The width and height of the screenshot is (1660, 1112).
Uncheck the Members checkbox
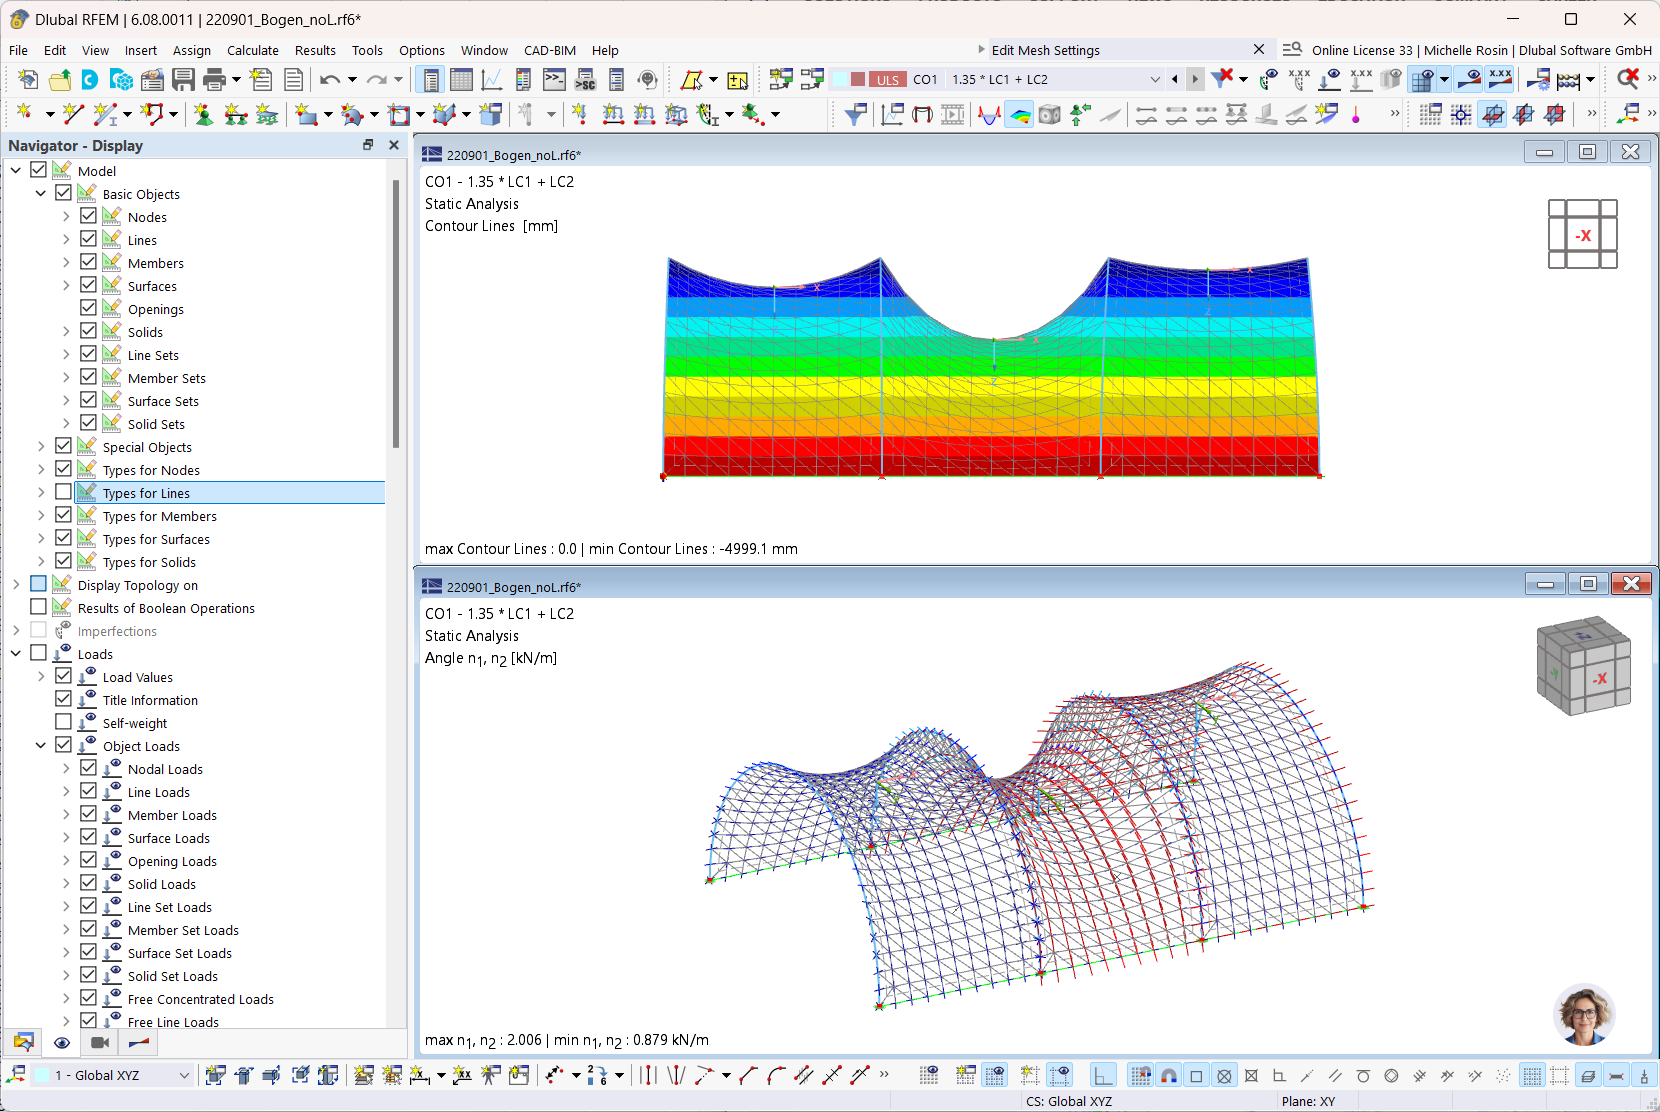88,262
